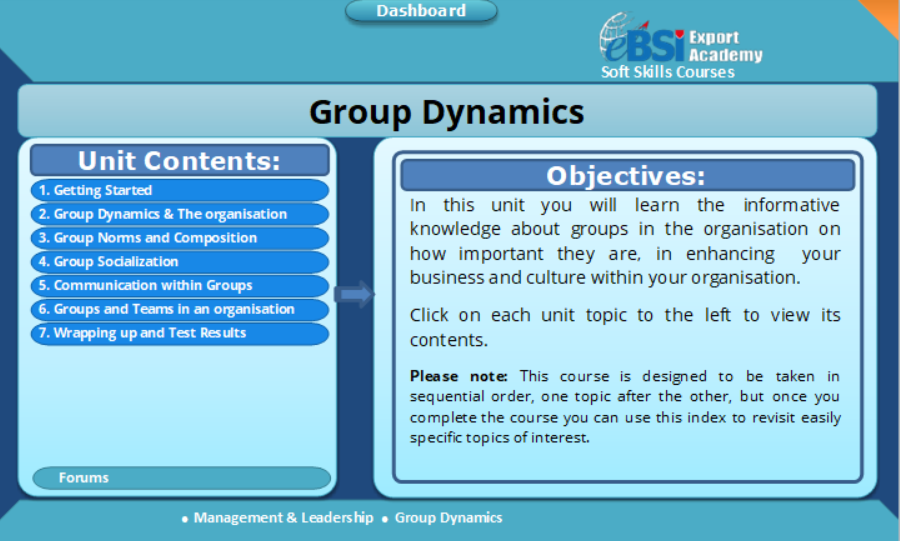The image size is (900, 541).
Task: Click the Group Dynamics breadcrumb link
Action: coord(448,517)
